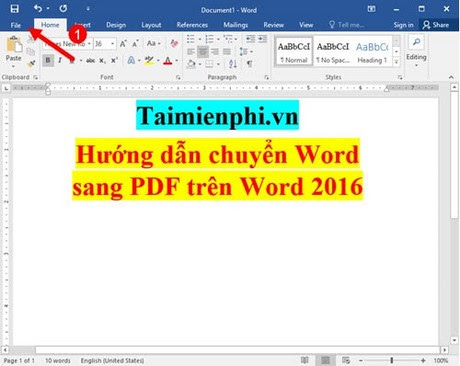Toggle center alignment button
This screenshot has width=460, height=366.
[203, 52]
